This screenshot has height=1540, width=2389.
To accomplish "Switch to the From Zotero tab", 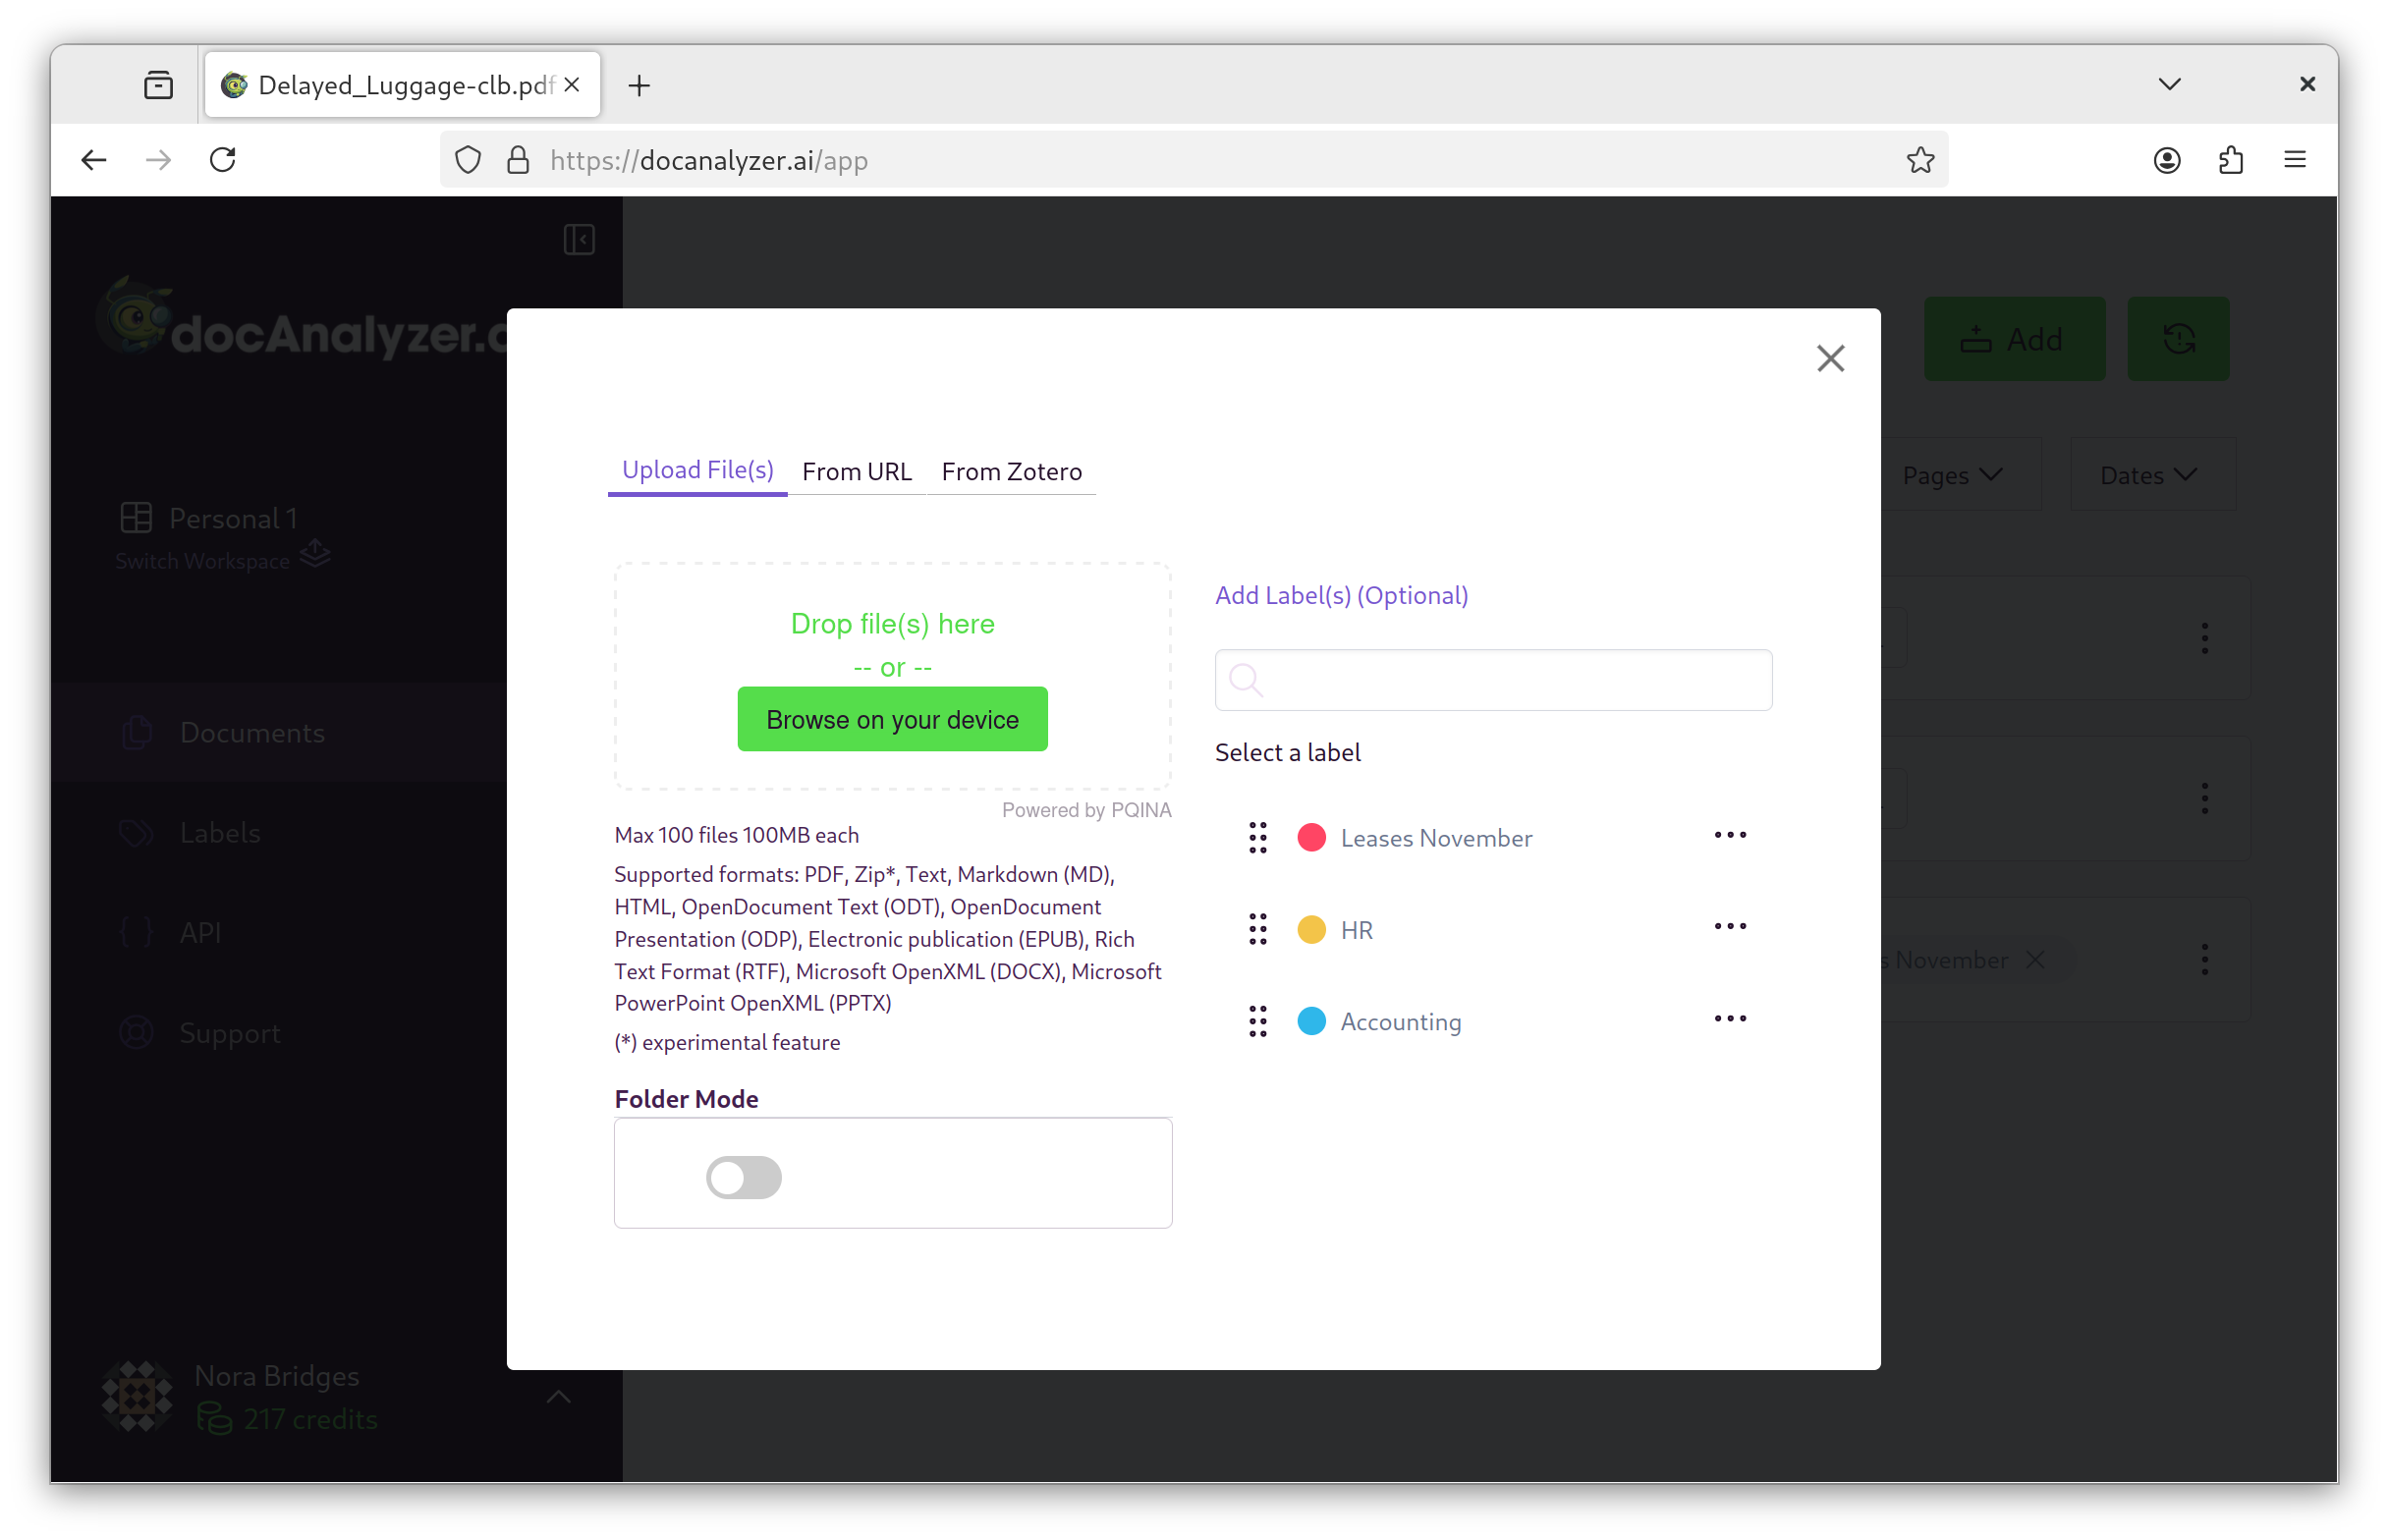I will (1010, 471).
